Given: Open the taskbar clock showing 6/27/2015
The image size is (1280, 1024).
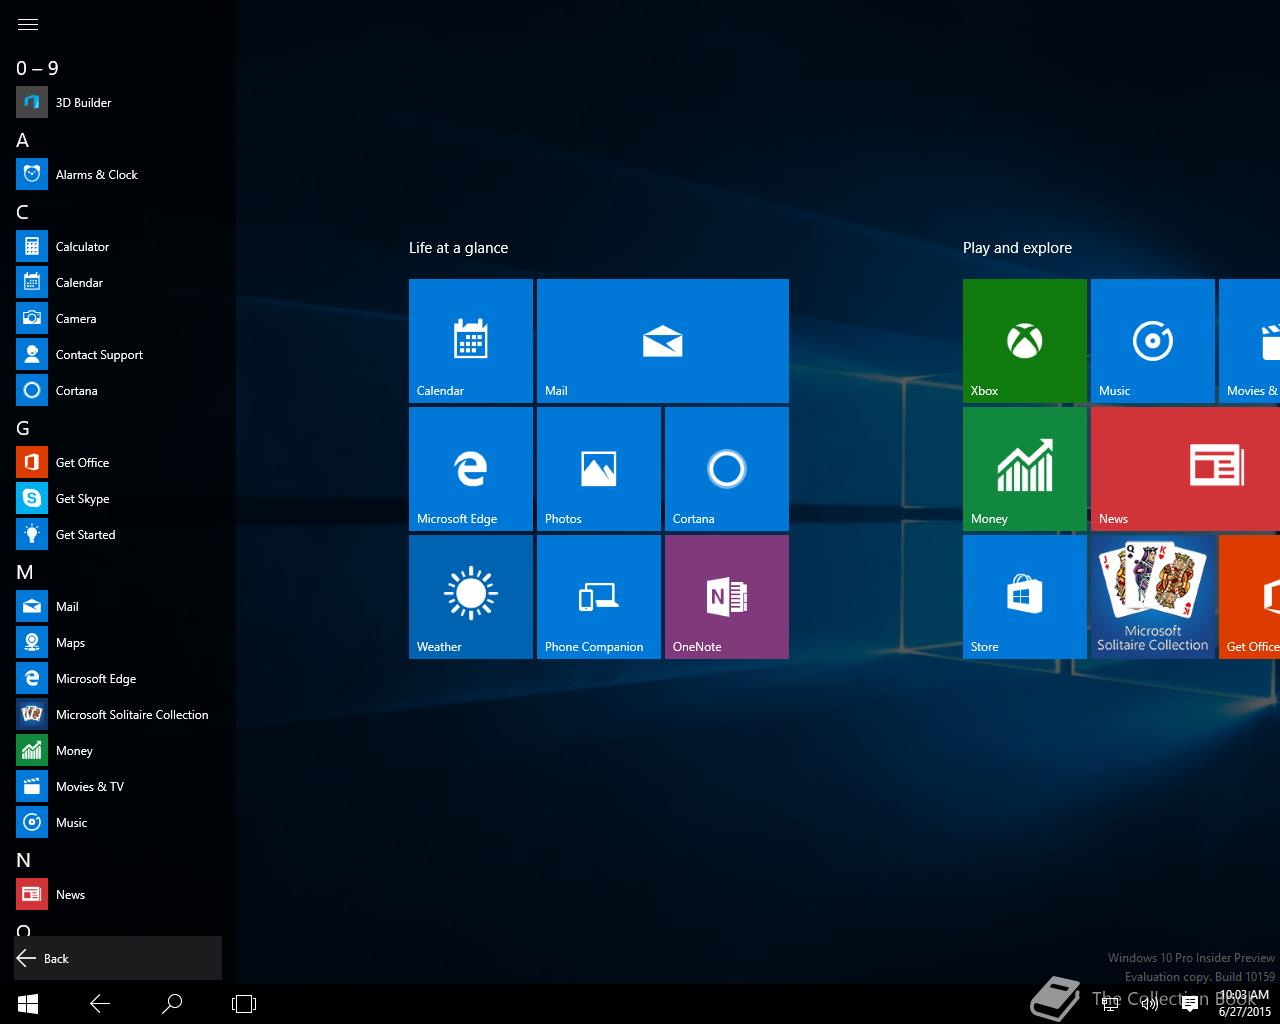Looking at the screenshot, I should click(1245, 1004).
